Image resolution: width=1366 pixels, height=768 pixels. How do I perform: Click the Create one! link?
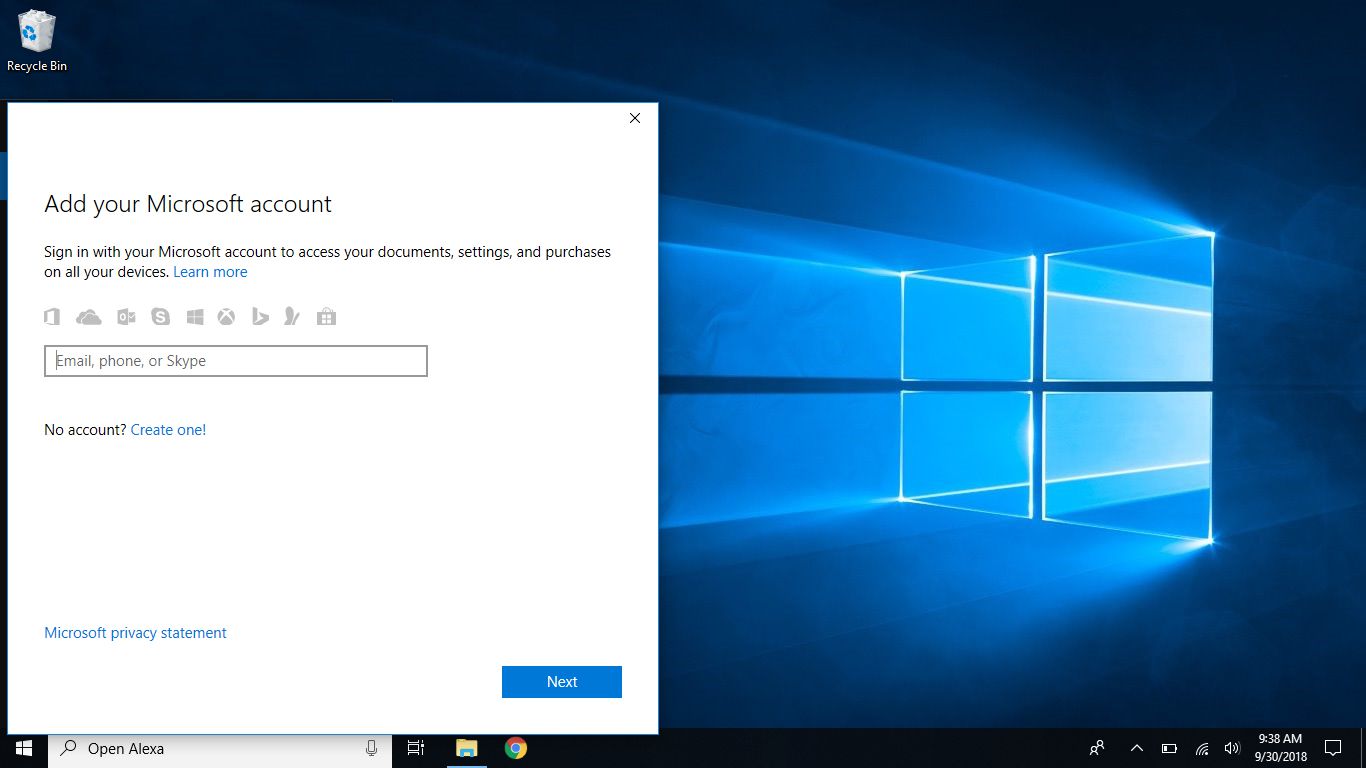pos(168,430)
